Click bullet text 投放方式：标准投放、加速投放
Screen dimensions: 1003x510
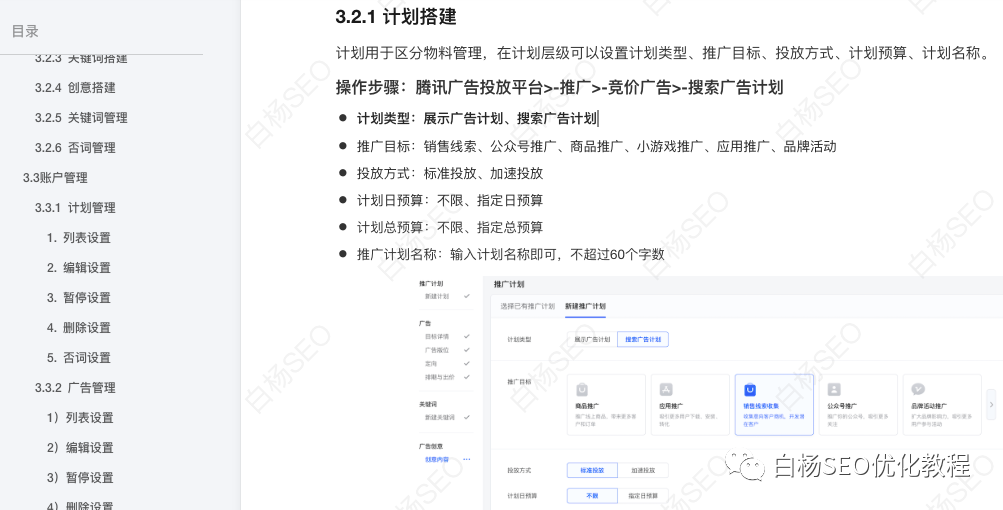(450, 173)
